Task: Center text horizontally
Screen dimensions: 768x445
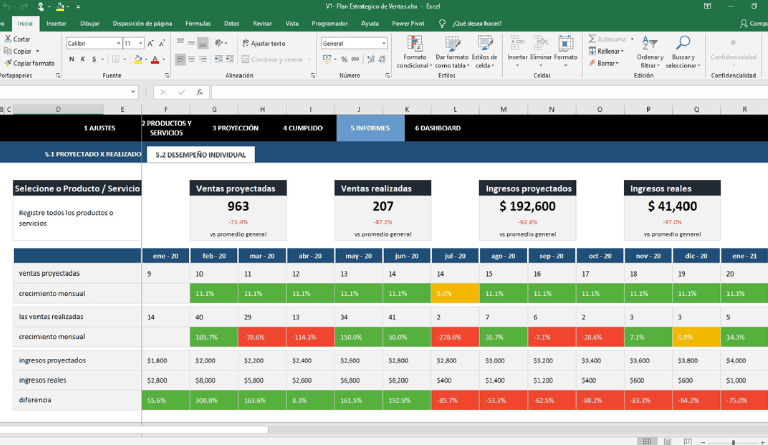Action: point(192,59)
